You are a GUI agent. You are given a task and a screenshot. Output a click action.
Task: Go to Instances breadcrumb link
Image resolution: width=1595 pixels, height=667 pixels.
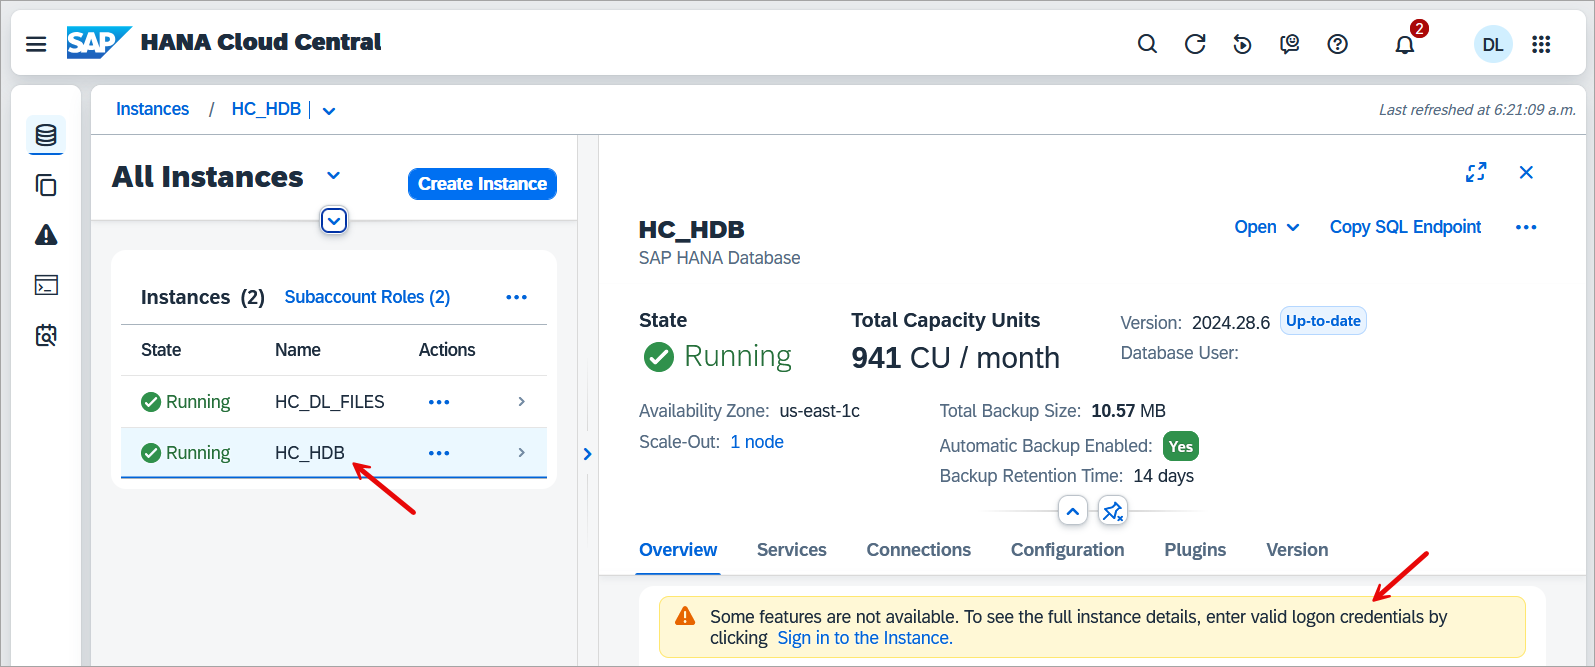[x=152, y=109]
